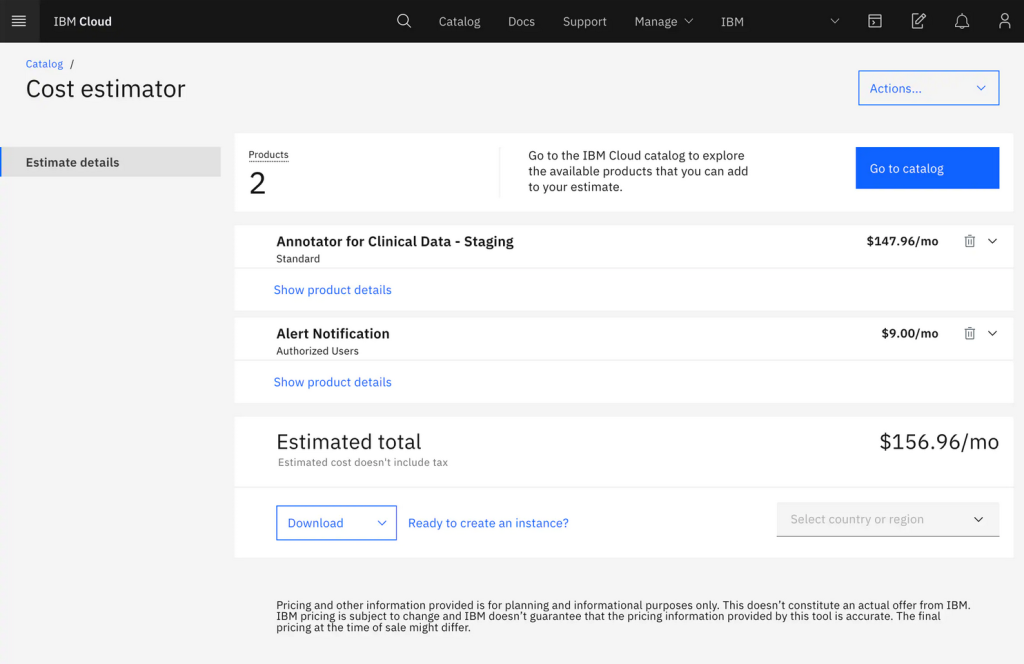The width and height of the screenshot is (1024, 664).
Task: Click the search magnifier icon
Action: pyautogui.click(x=404, y=21)
